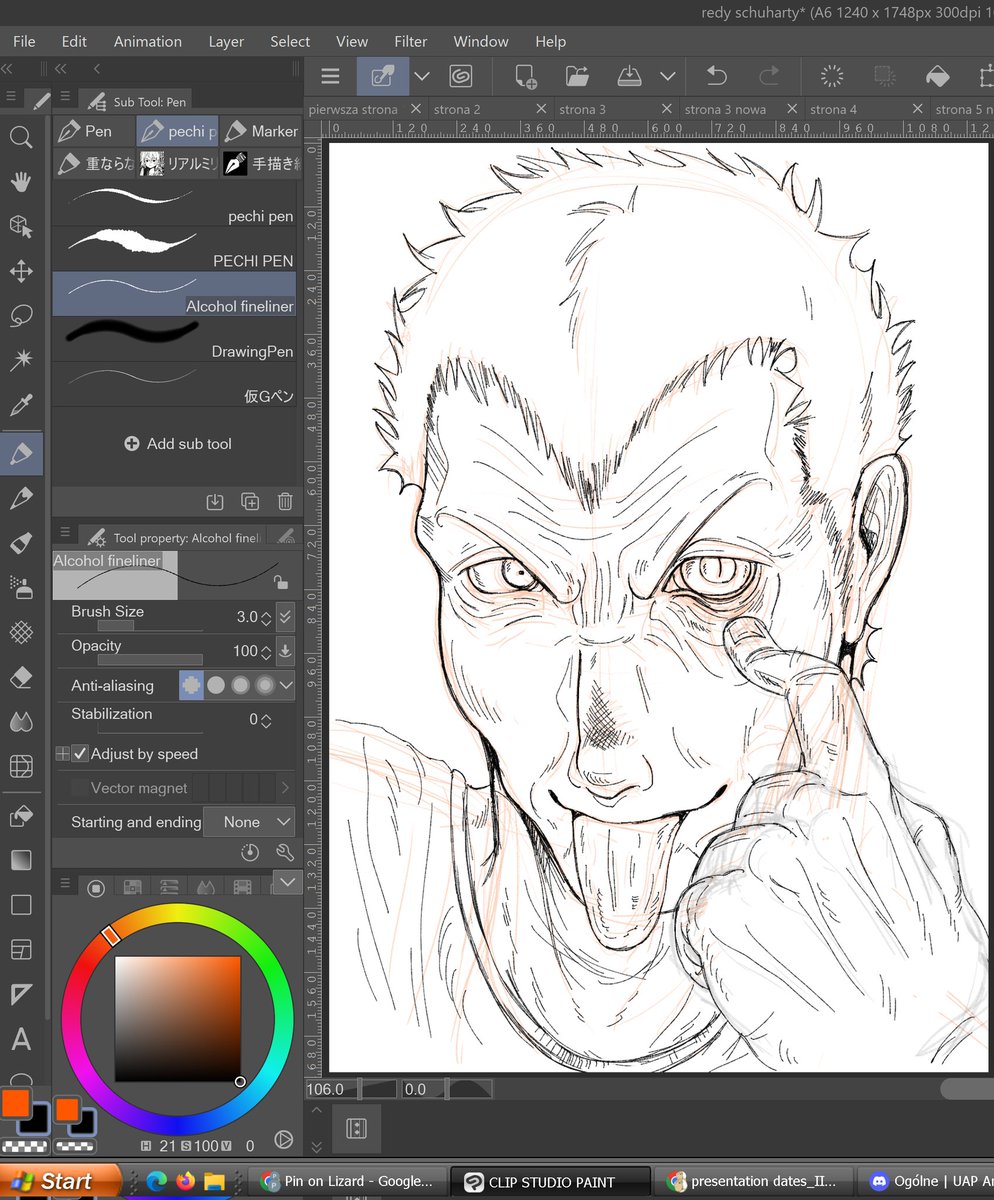Select the Lasso selection tool
994x1200 pixels.
point(21,316)
